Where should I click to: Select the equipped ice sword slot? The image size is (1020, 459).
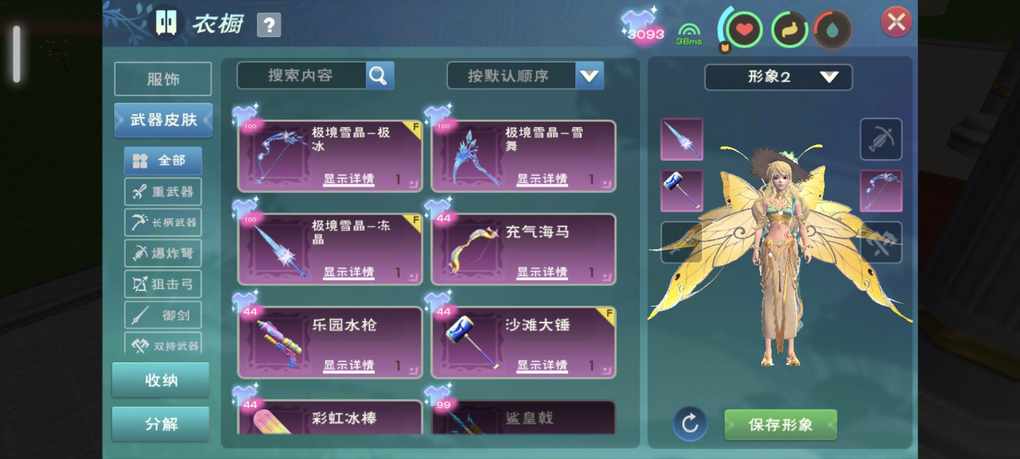click(682, 139)
